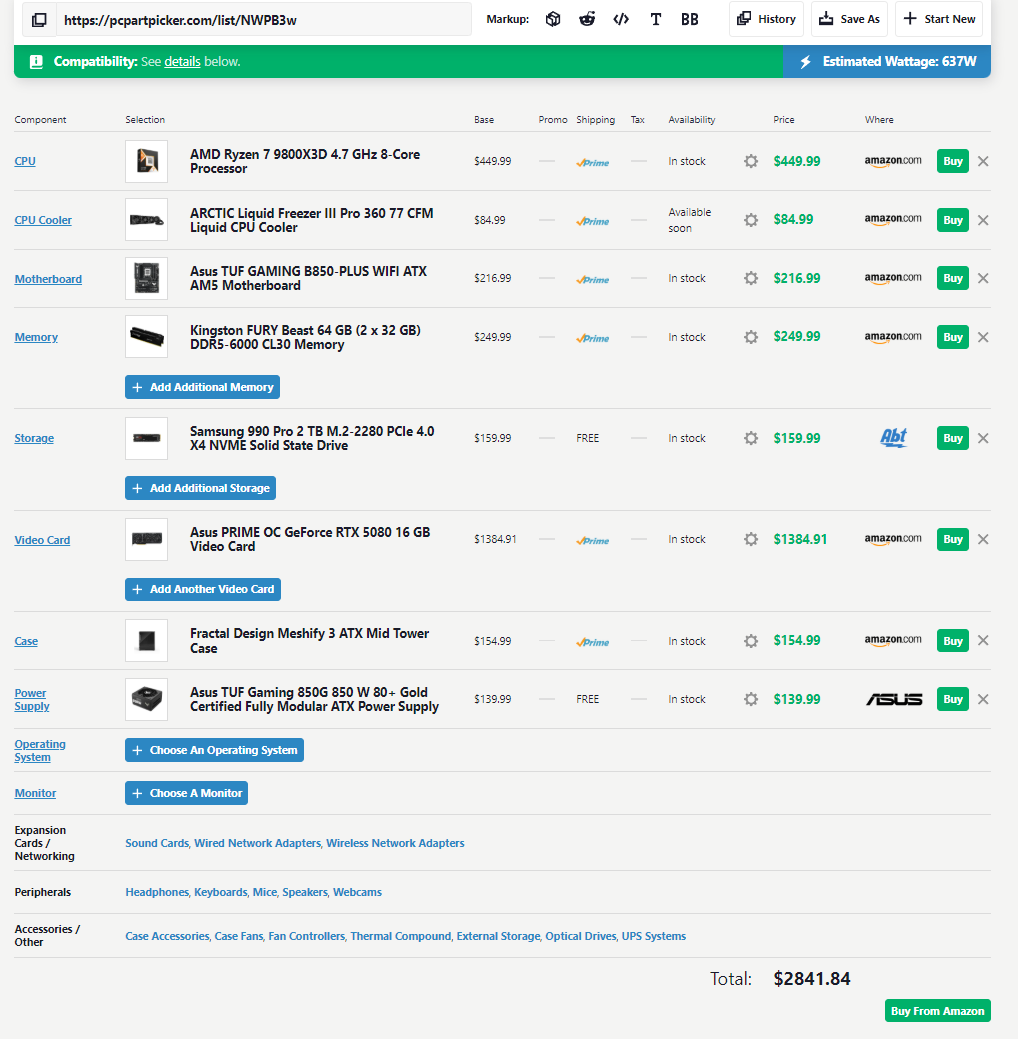Open the Webcams peripherals link
Image resolution: width=1018 pixels, height=1039 pixels.
357,892
